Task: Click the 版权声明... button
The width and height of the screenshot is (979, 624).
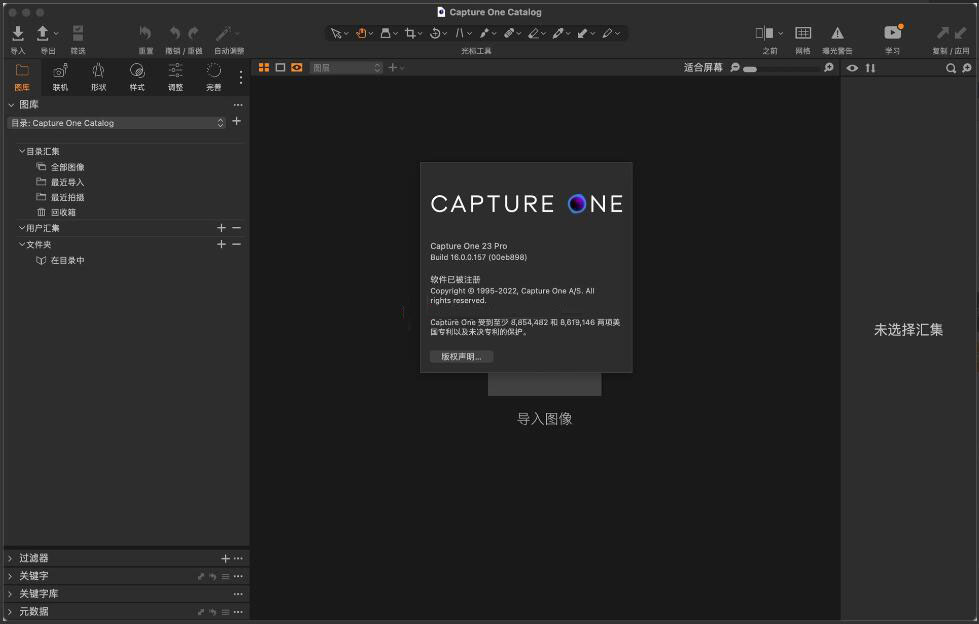Action: 461,357
